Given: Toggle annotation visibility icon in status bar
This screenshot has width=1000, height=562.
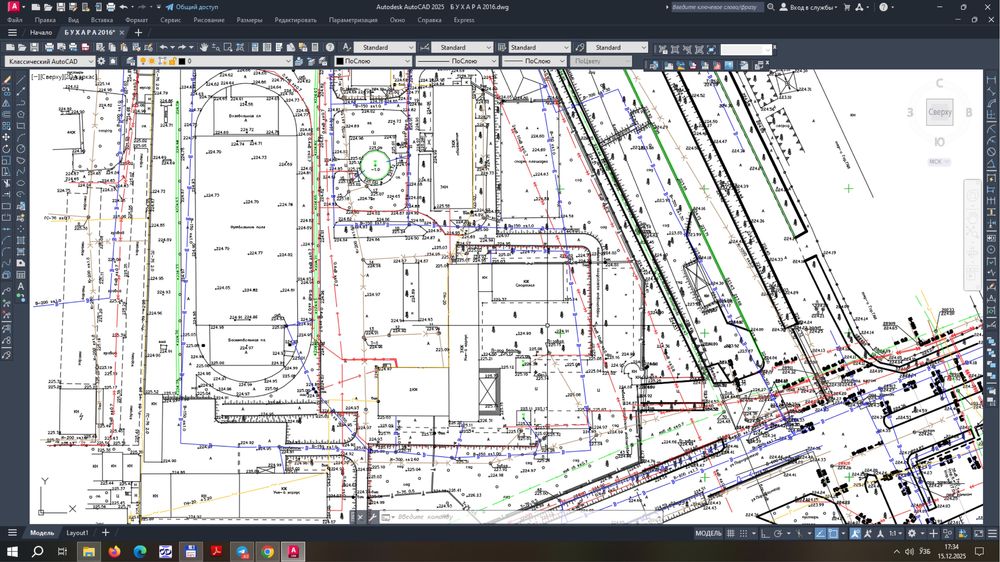Looking at the screenshot, I should 855,533.
